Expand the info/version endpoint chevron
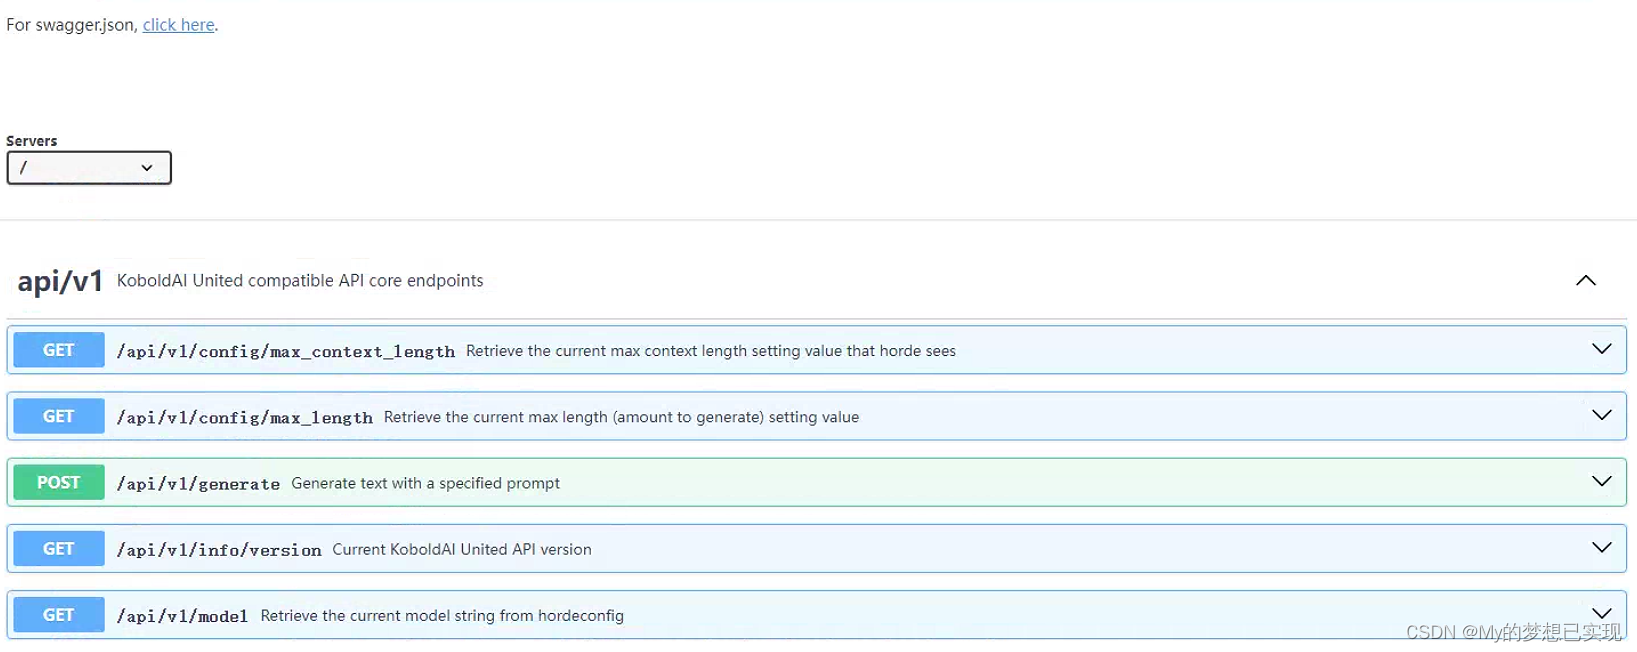Screen dimensions: 1637x652 click(x=1601, y=547)
